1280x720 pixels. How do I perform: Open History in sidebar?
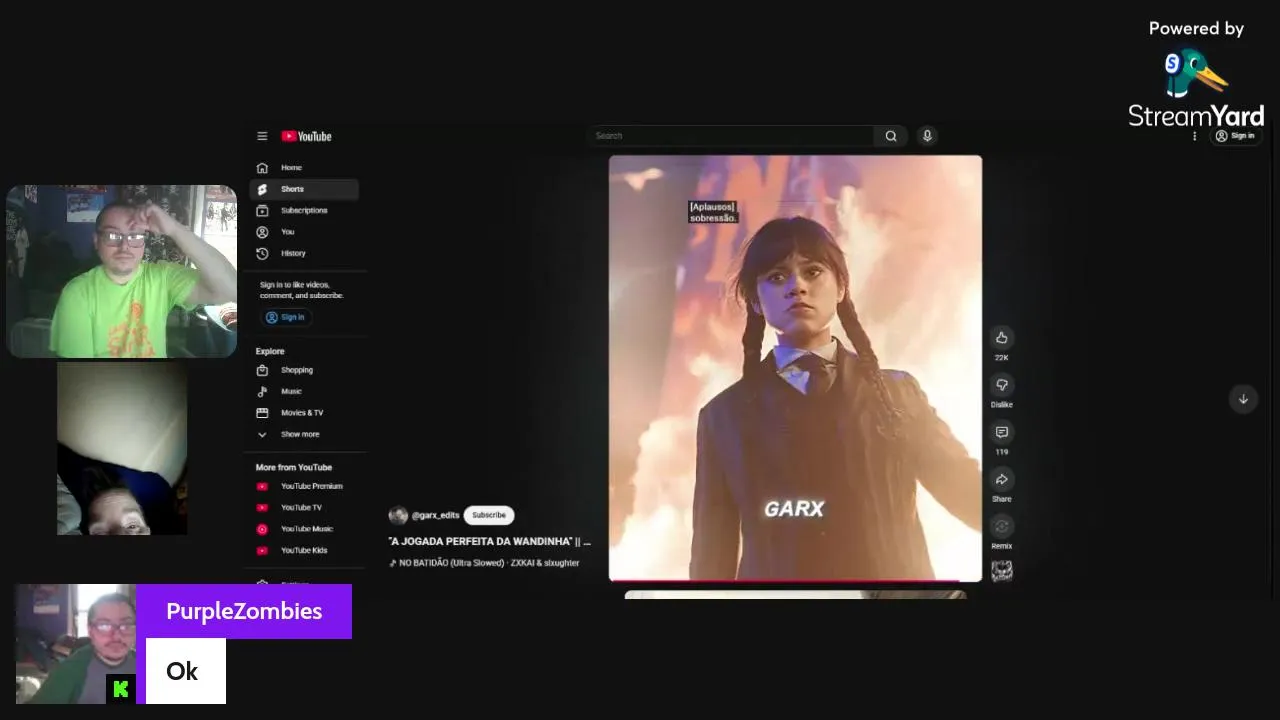pos(304,254)
